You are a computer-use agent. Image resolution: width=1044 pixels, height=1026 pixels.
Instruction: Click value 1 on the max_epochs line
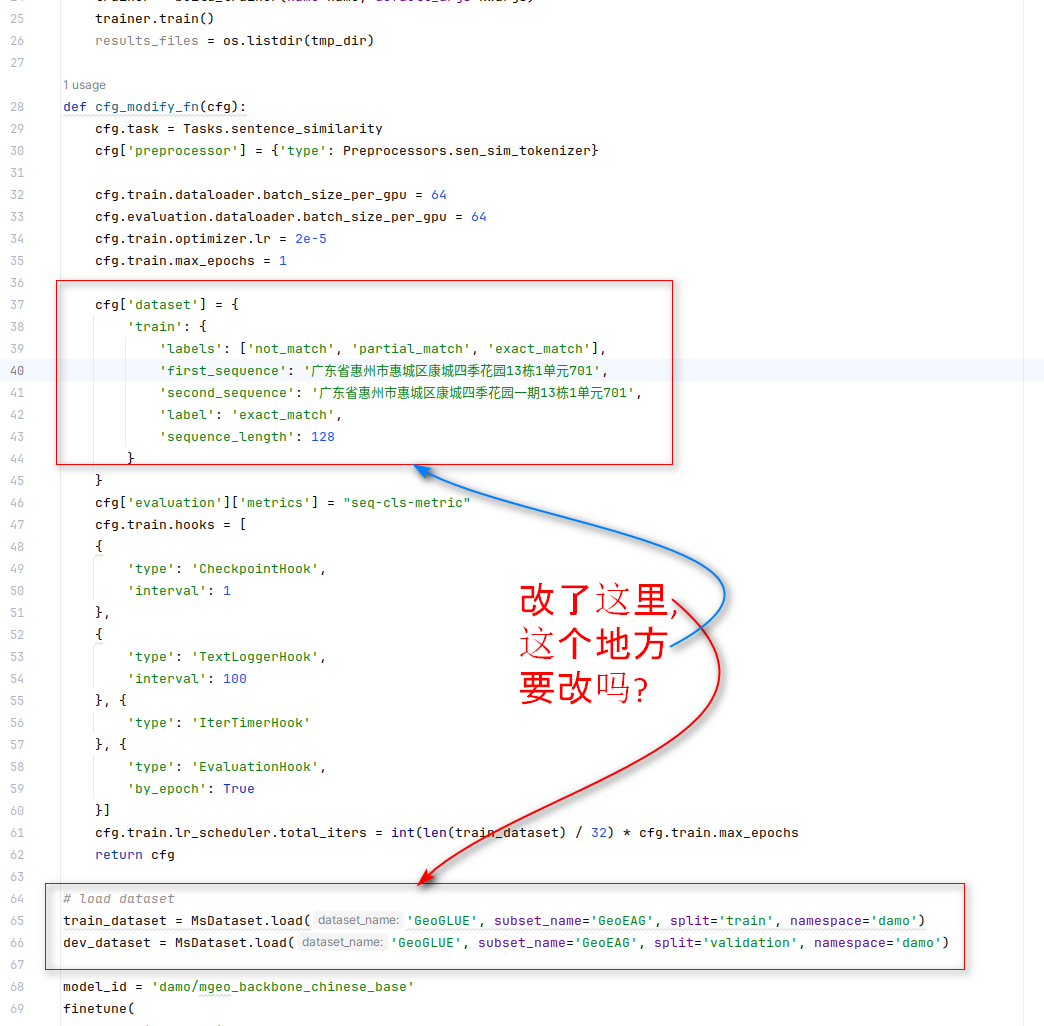(282, 260)
